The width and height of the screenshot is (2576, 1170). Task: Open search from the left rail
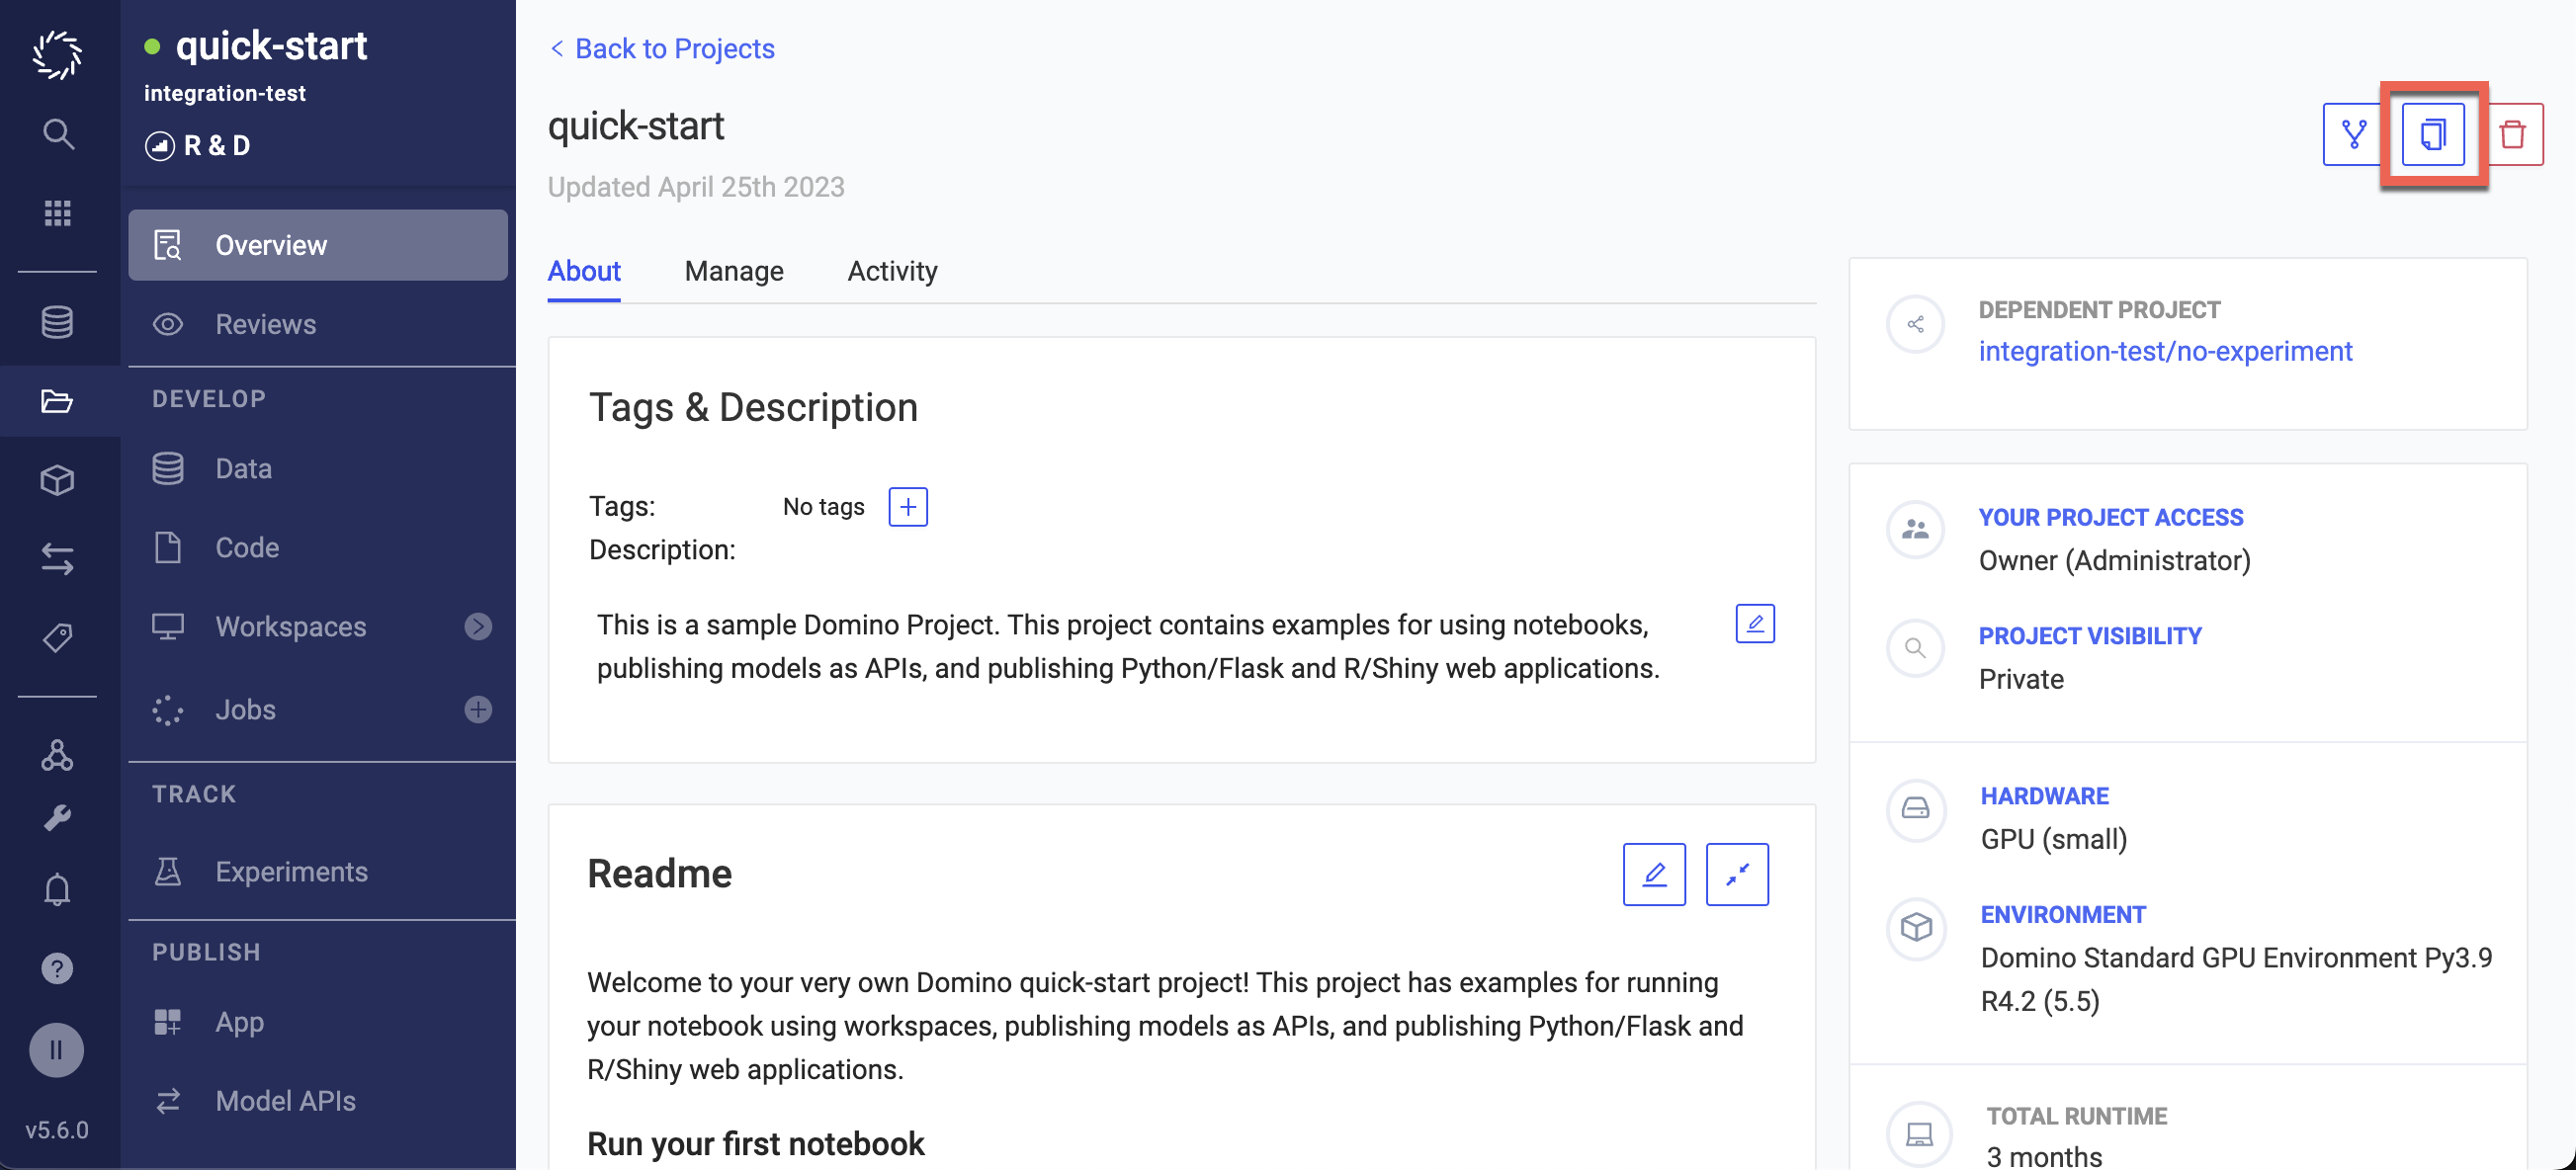[58, 133]
